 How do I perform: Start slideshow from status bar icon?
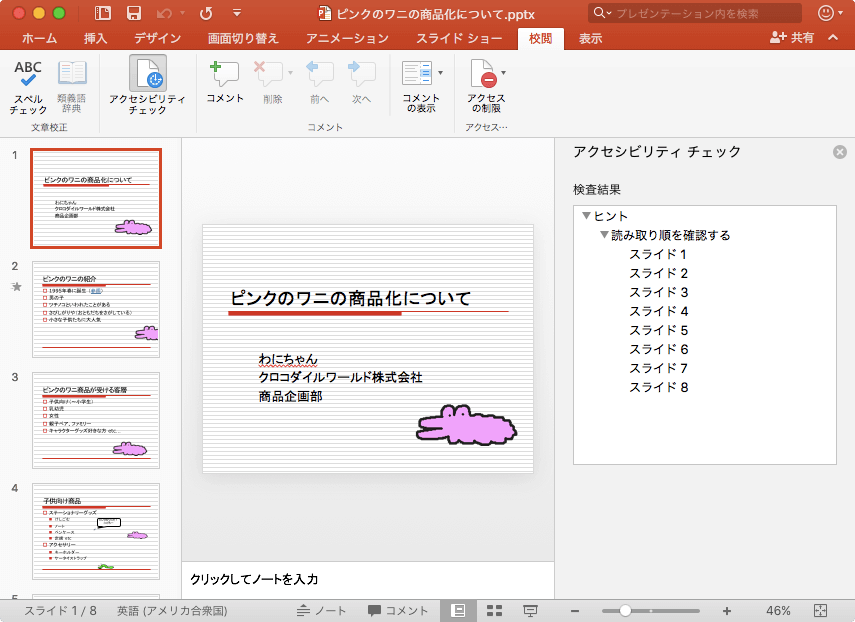click(530, 610)
